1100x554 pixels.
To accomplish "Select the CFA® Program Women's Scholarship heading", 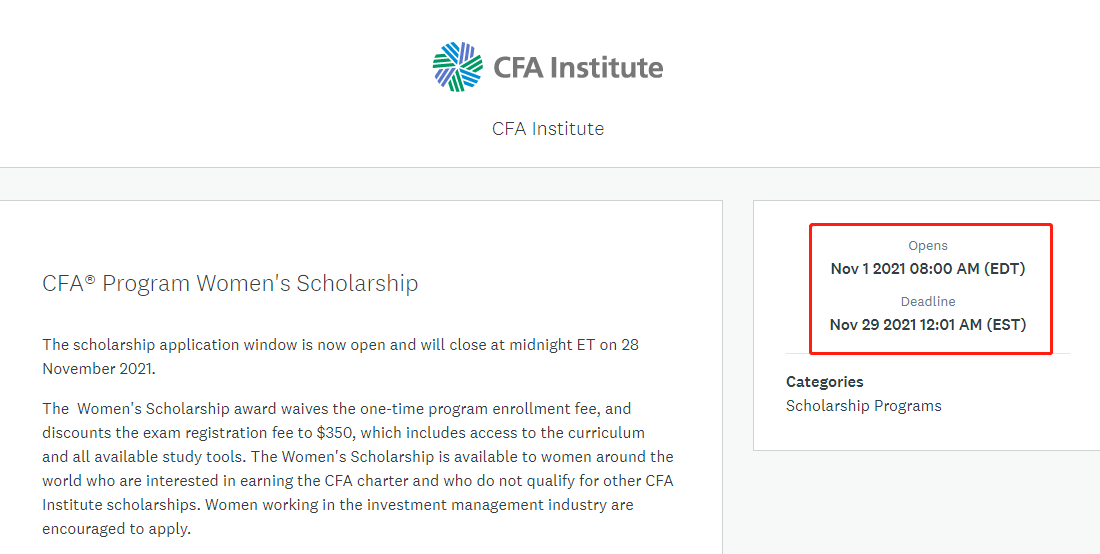I will click(x=230, y=283).
